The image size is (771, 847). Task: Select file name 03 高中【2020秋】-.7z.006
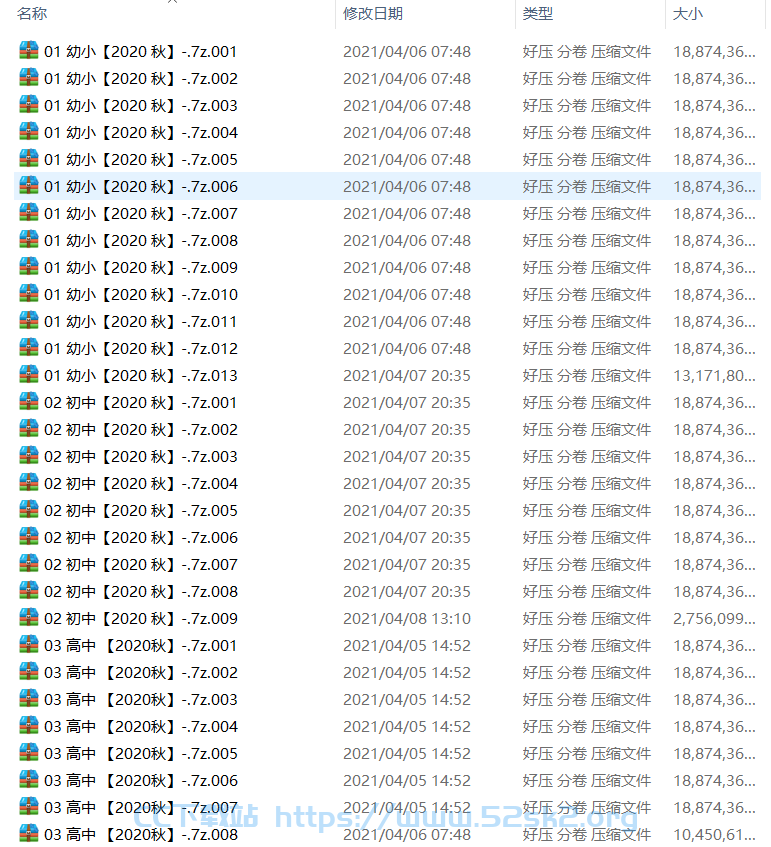[x=140, y=781]
